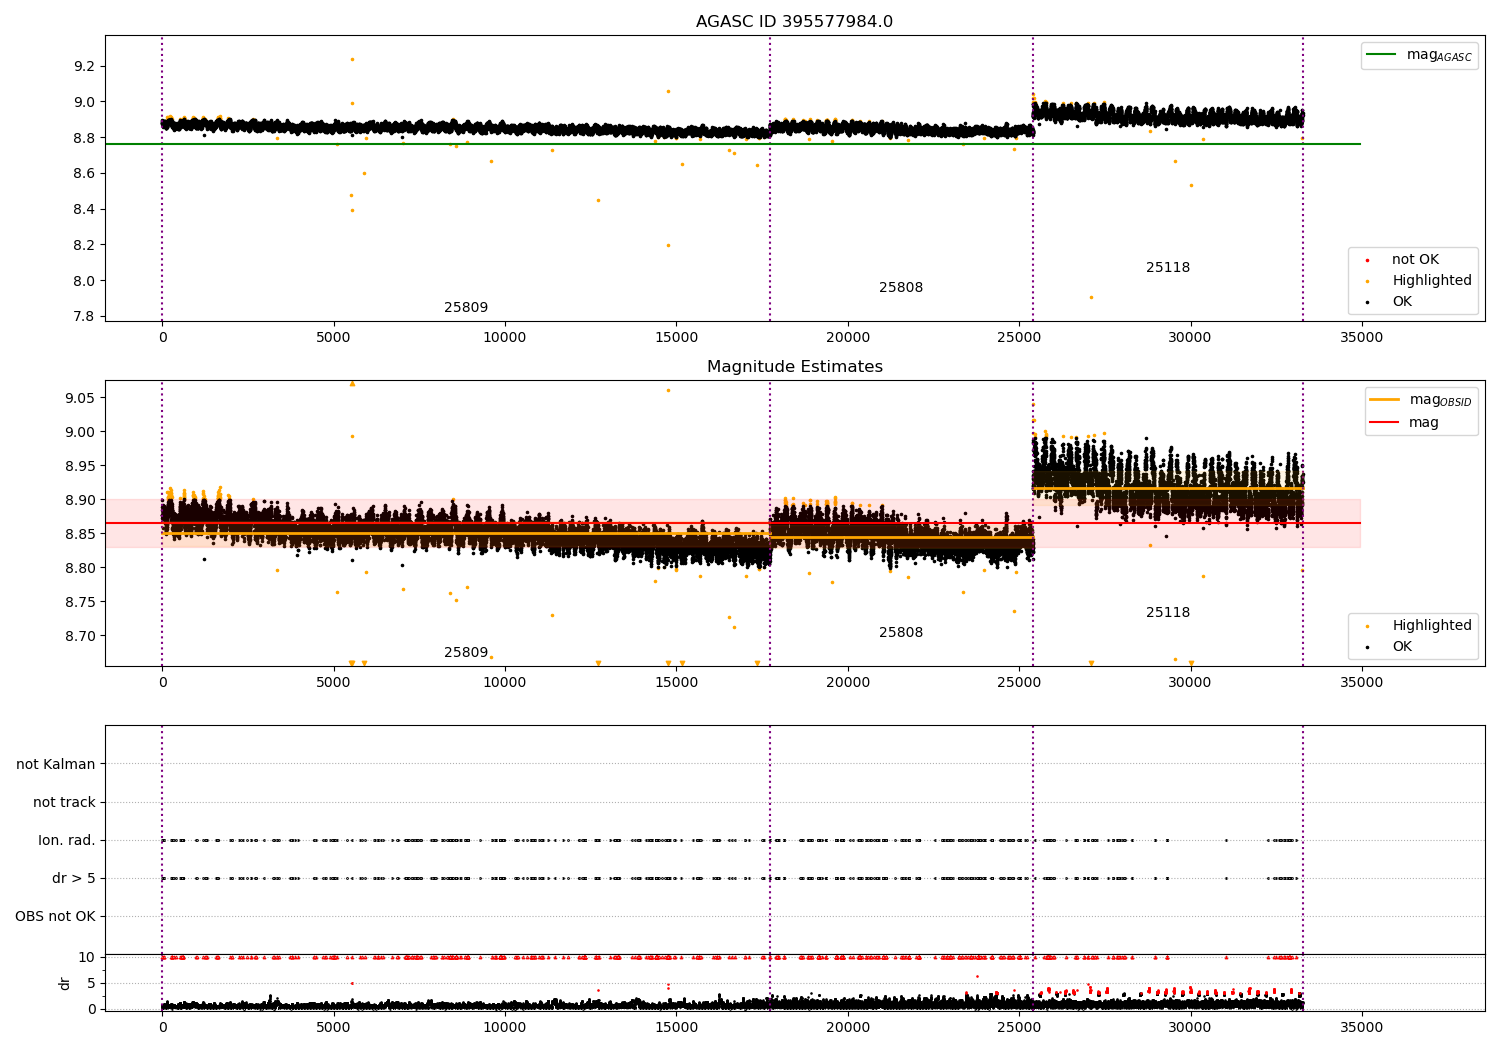Select the mag OBSID legend entry
Screen dimensions: 1500x1050
tap(1421, 400)
